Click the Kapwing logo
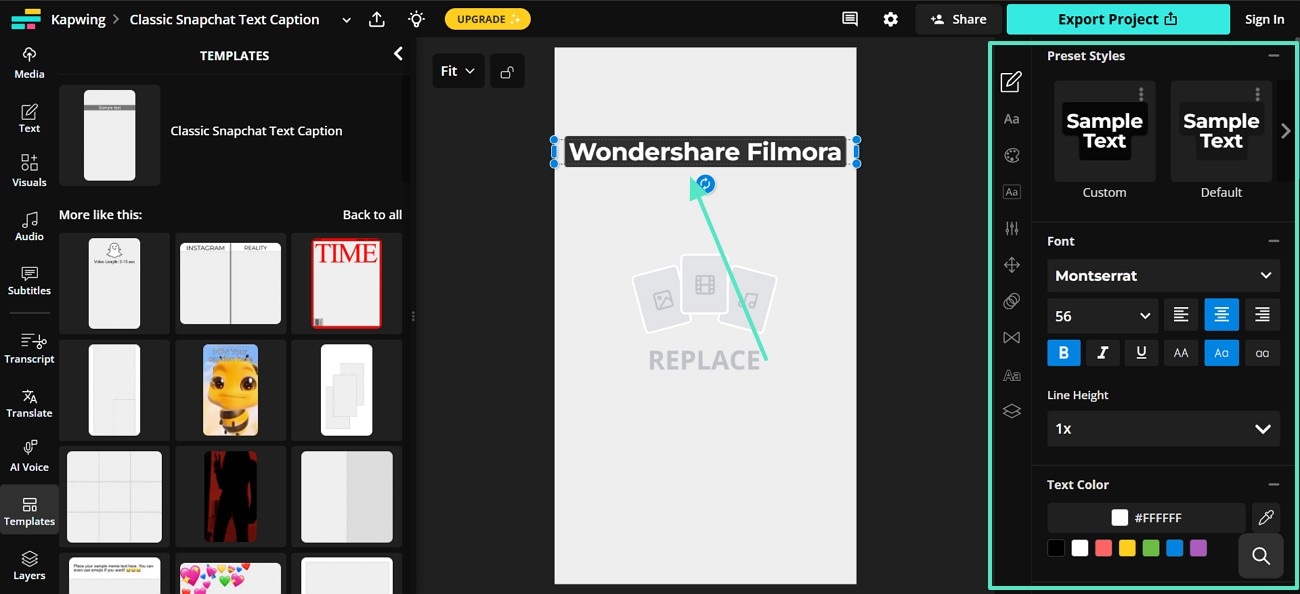 point(25,19)
